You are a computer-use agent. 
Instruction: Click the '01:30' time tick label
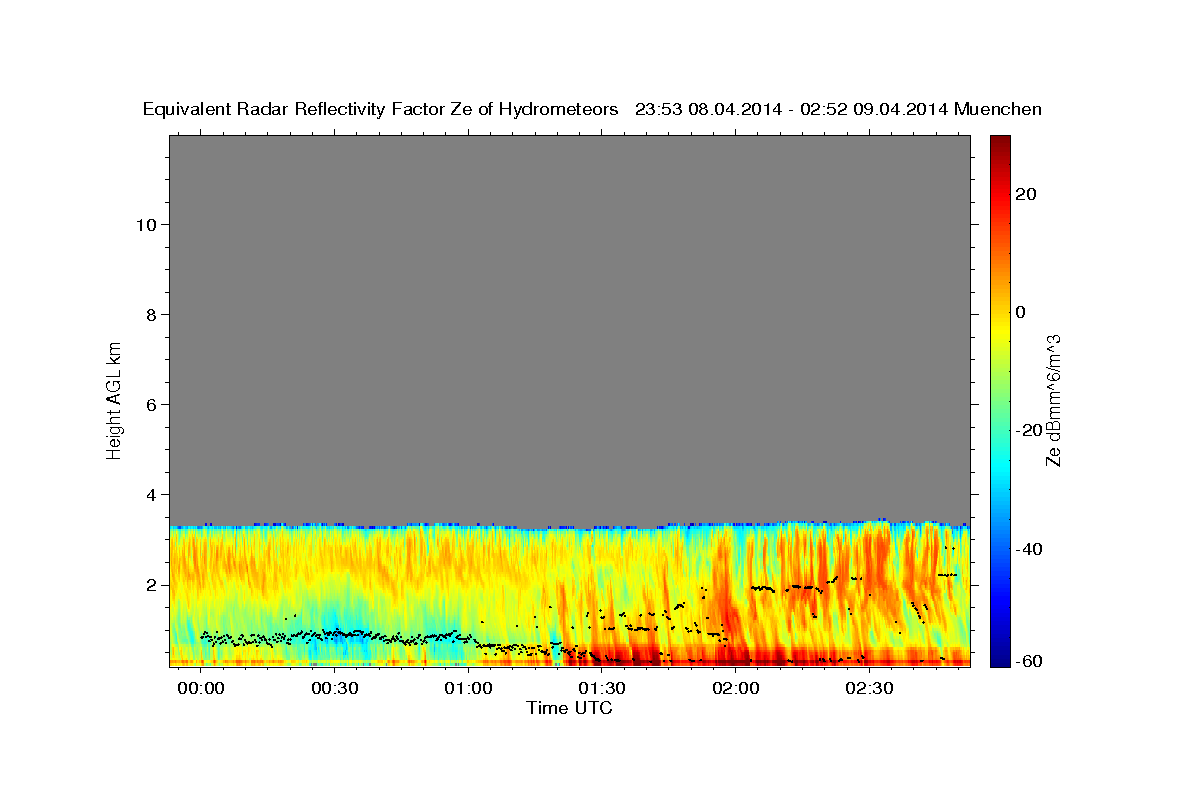click(x=603, y=689)
